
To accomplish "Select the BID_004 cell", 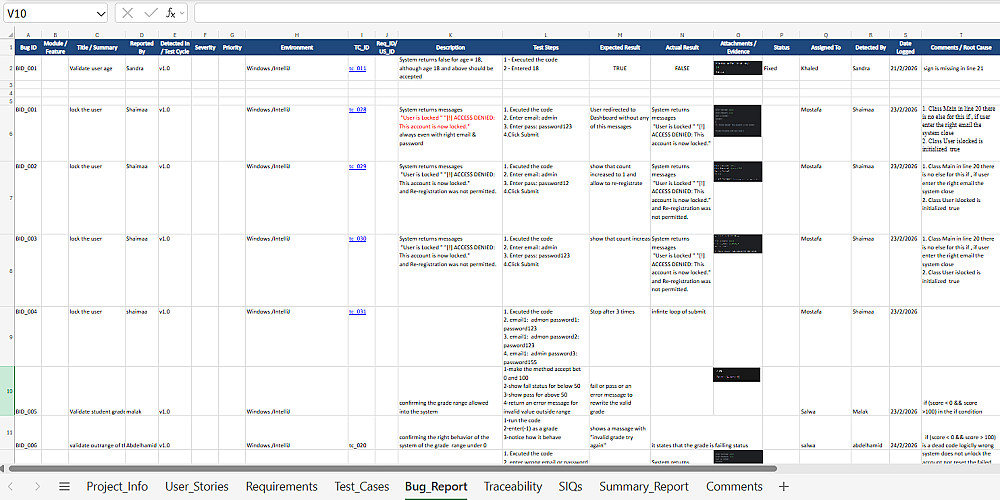I will pos(28,336).
